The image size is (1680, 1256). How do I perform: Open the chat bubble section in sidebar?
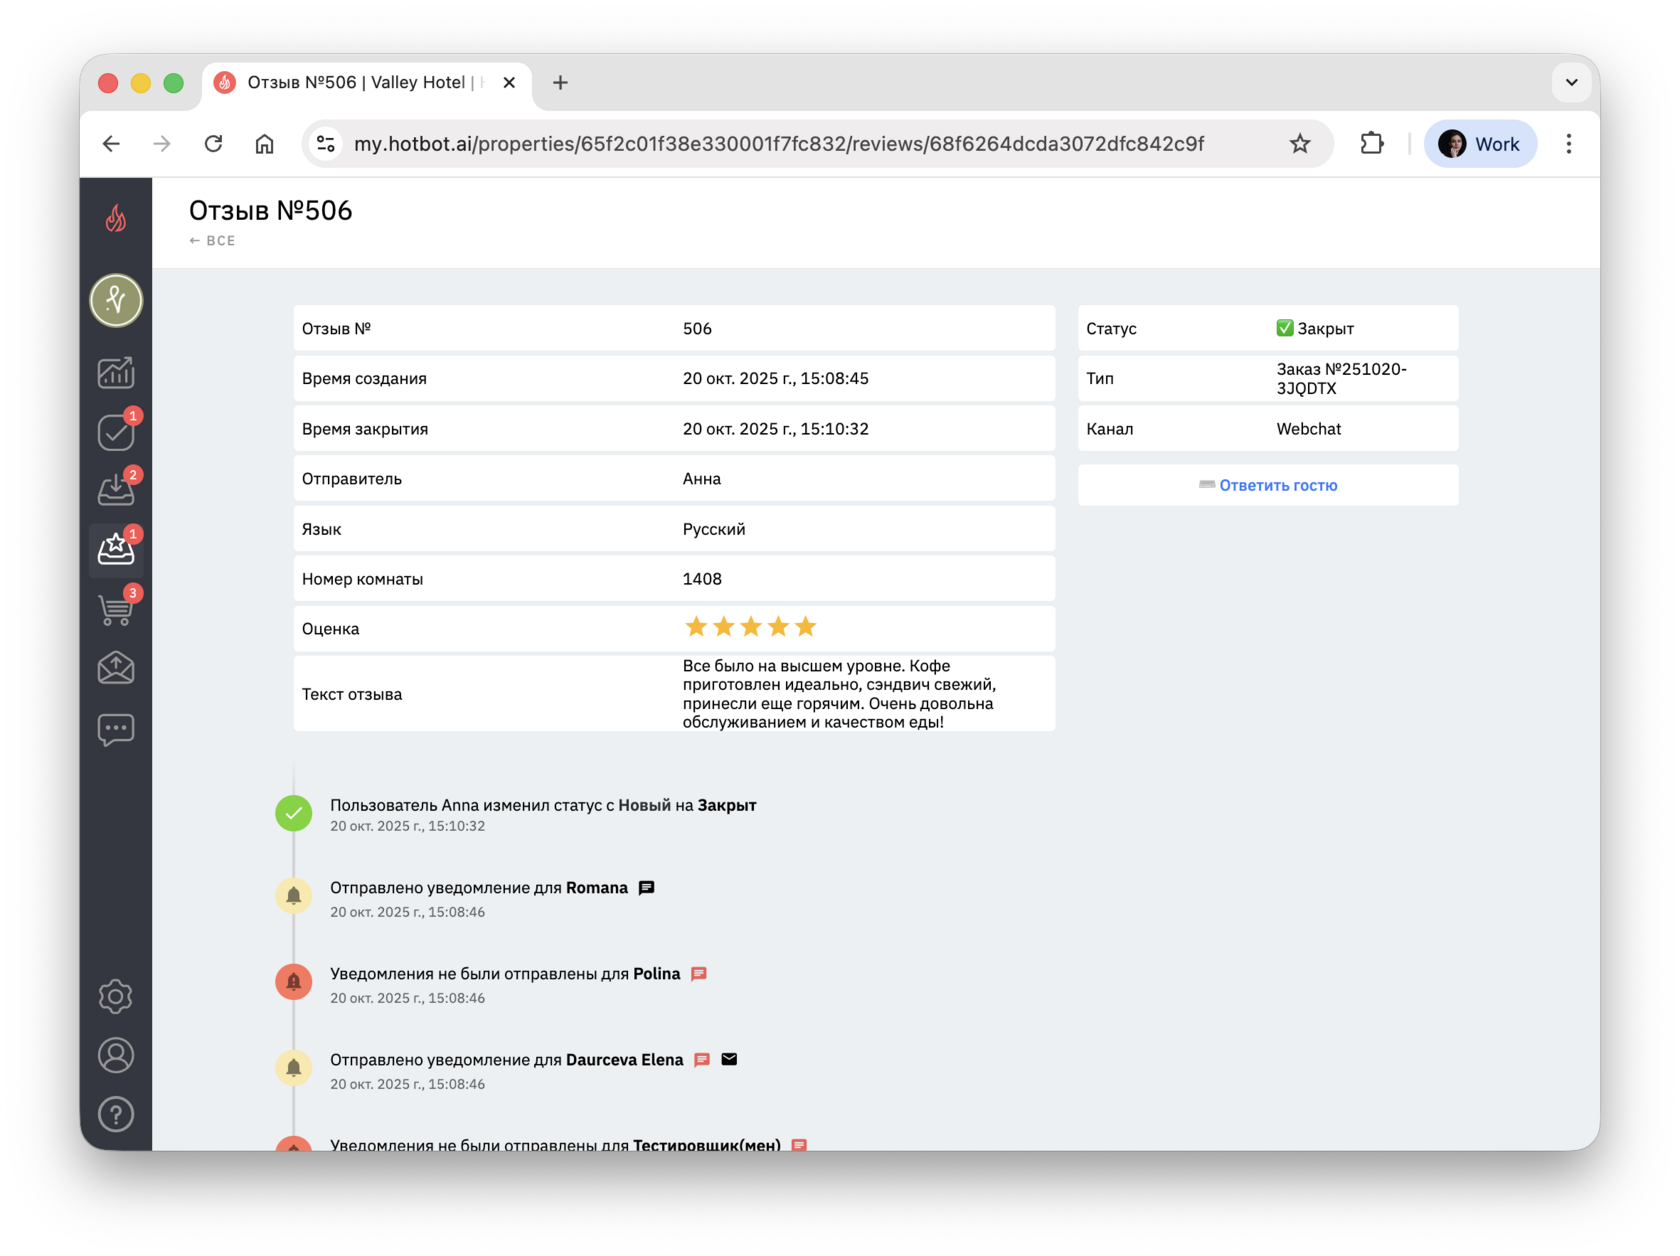click(116, 730)
